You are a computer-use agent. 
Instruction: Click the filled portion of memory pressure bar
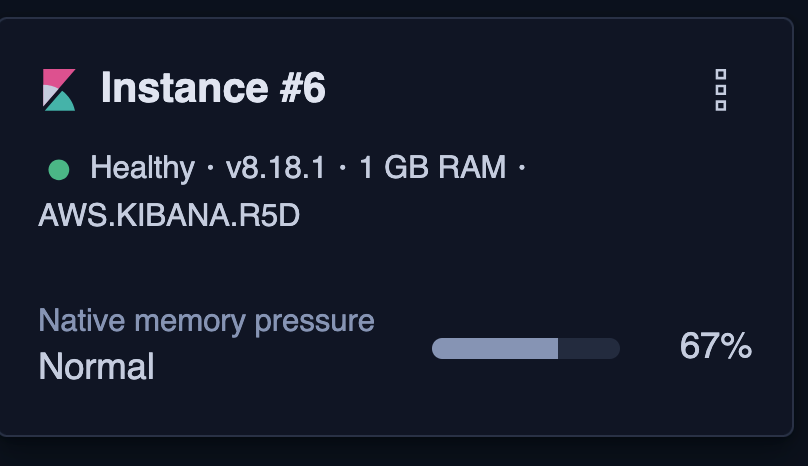click(495, 348)
